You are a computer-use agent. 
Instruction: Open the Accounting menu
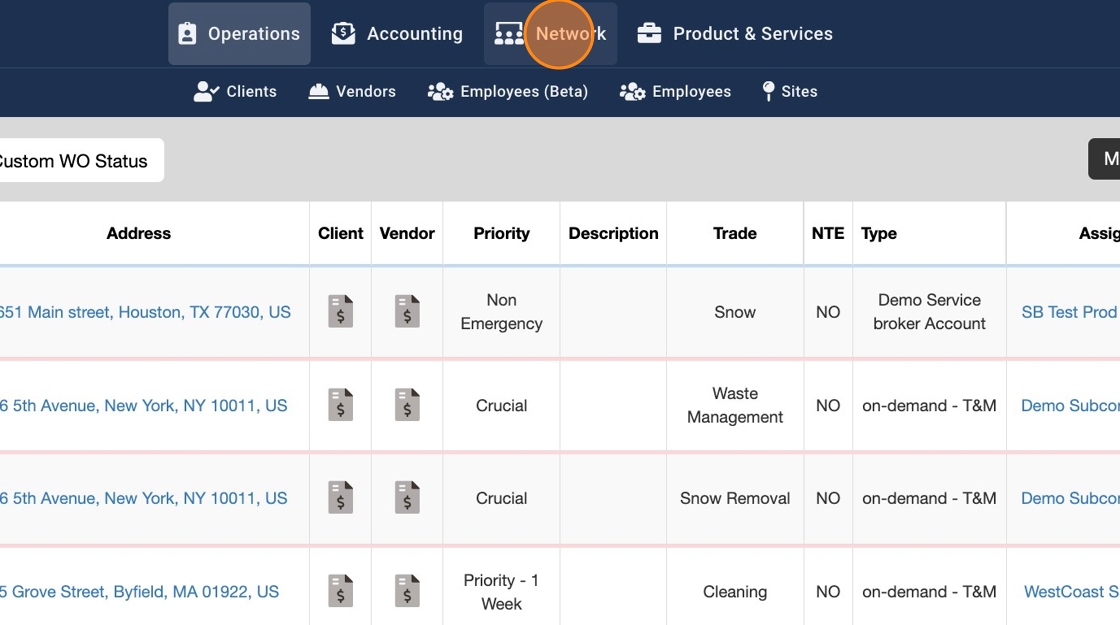[397, 34]
